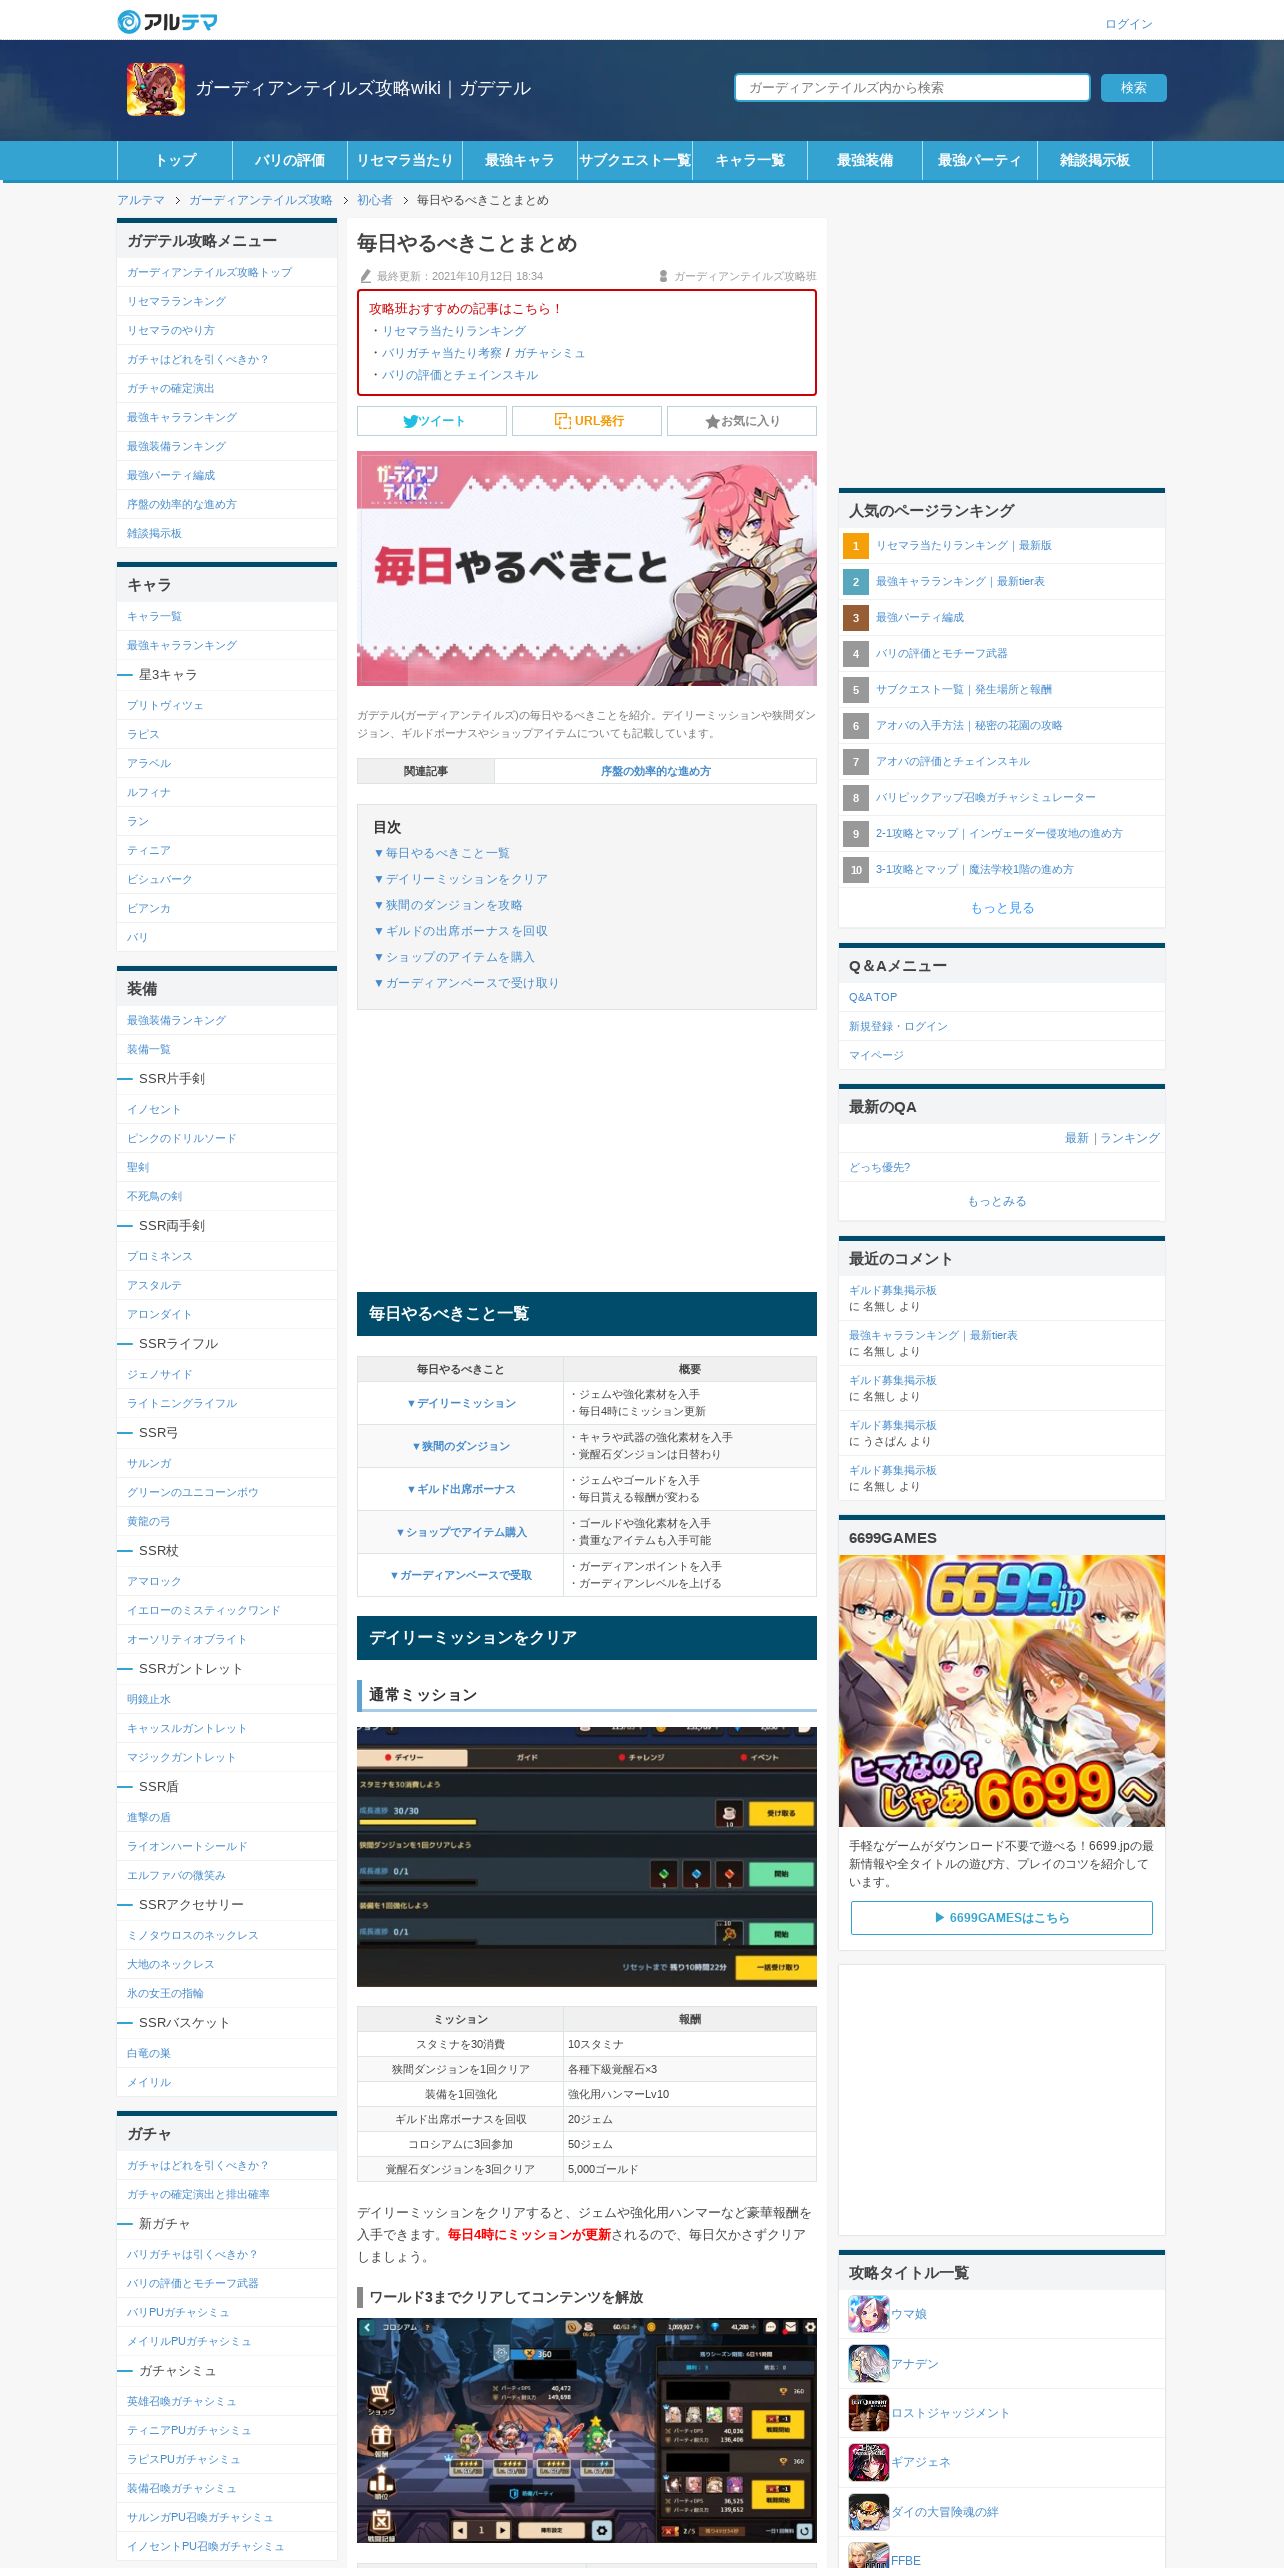Image resolution: width=1284 pixels, height=2568 pixels.
Task: Click 6699GAMESはこちら button
Action: click(x=1002, y=1918)
